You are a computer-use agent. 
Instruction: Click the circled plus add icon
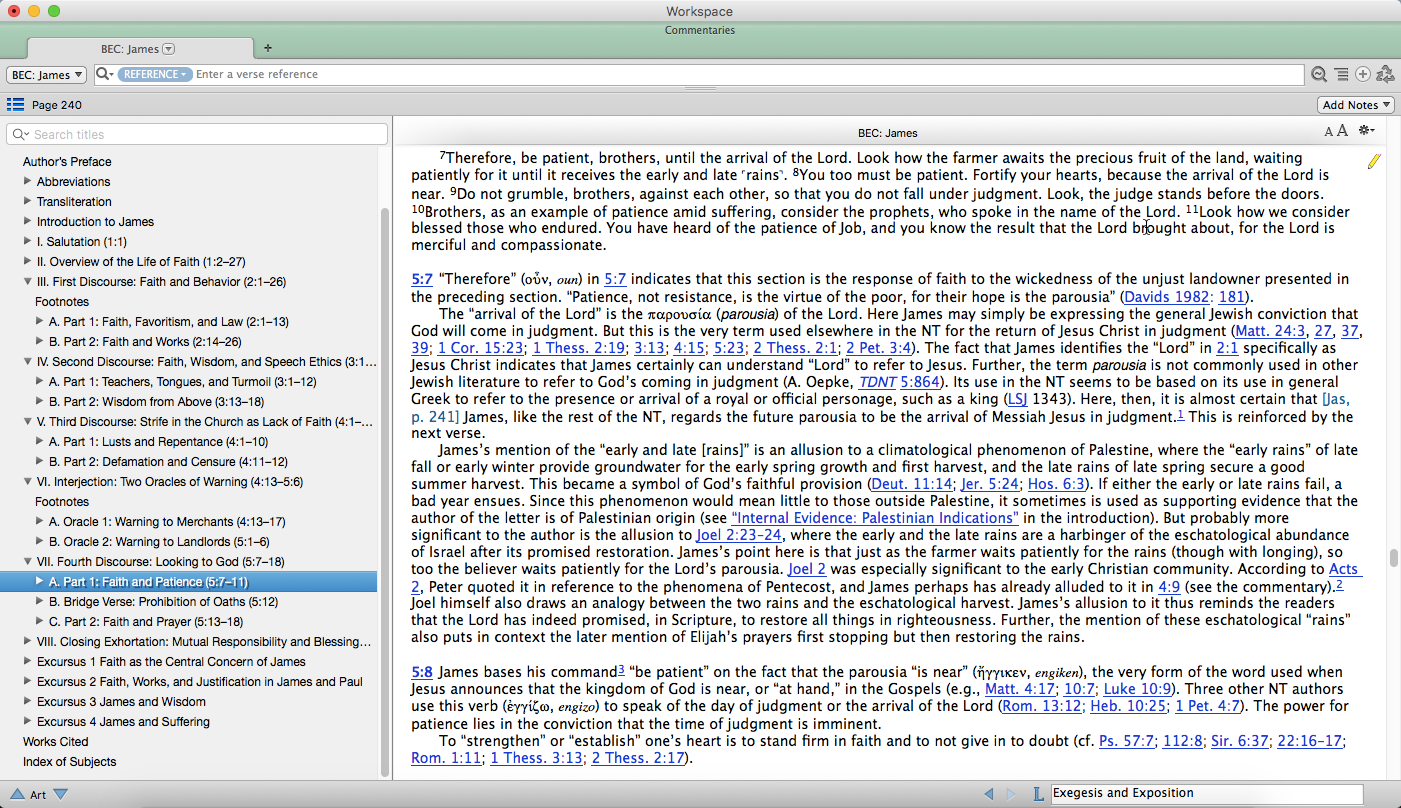point(1362,75)
